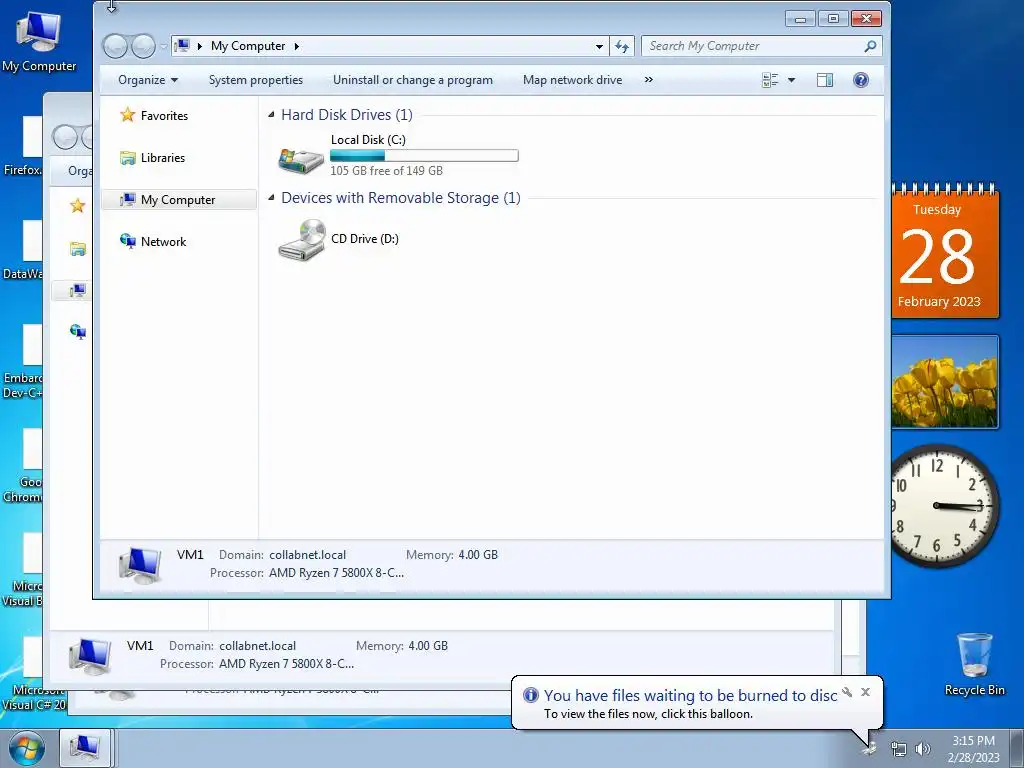
Task: Click VM1 computer icon in background window
Action: click(x=90, y=655)
